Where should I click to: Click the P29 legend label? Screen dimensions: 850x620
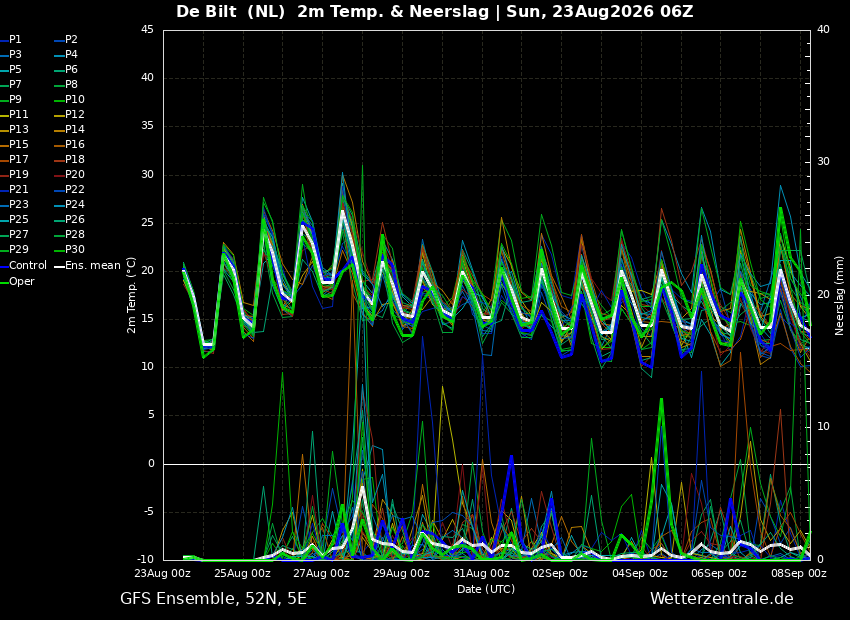point(18,249)
